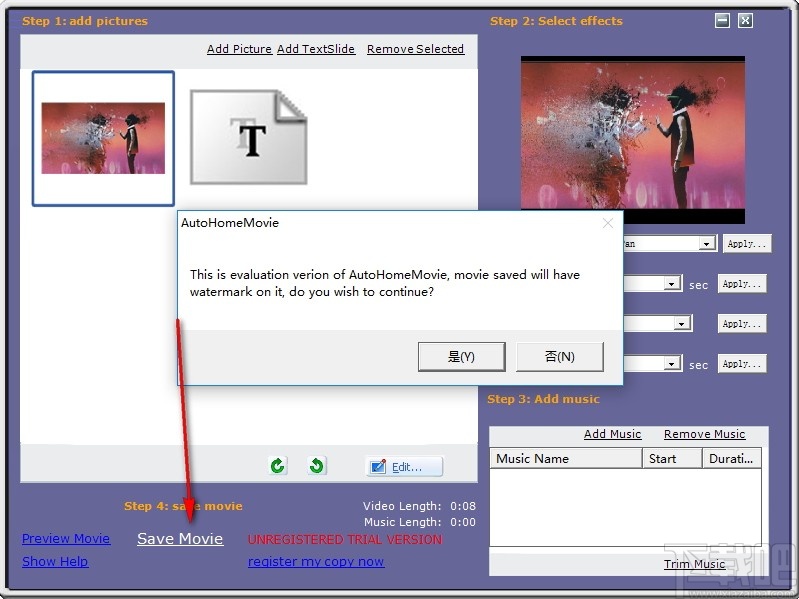Click the Start column header
799x599 pixels.
click(x=672, y=458)
